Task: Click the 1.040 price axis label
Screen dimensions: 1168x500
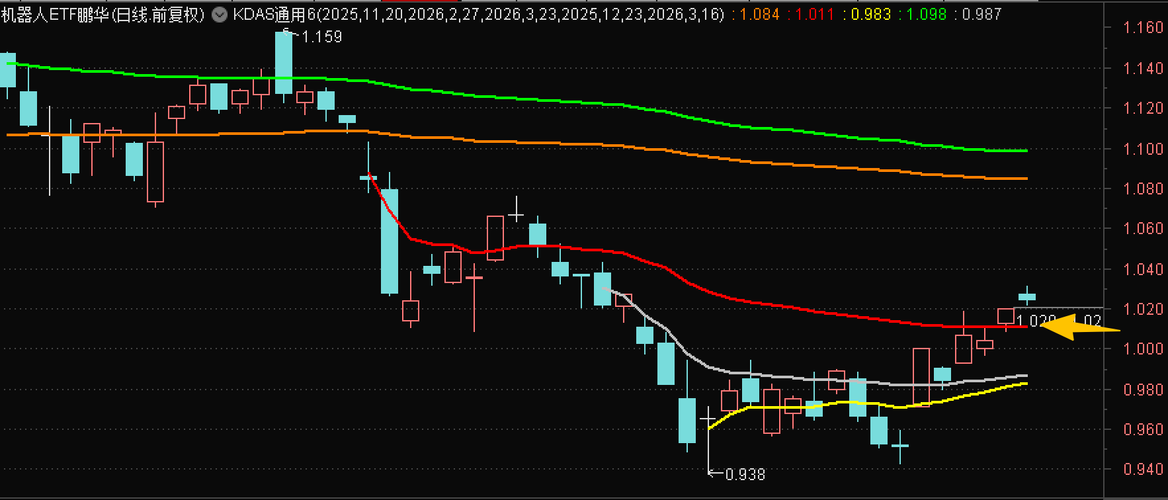Action: (1142, 269)
